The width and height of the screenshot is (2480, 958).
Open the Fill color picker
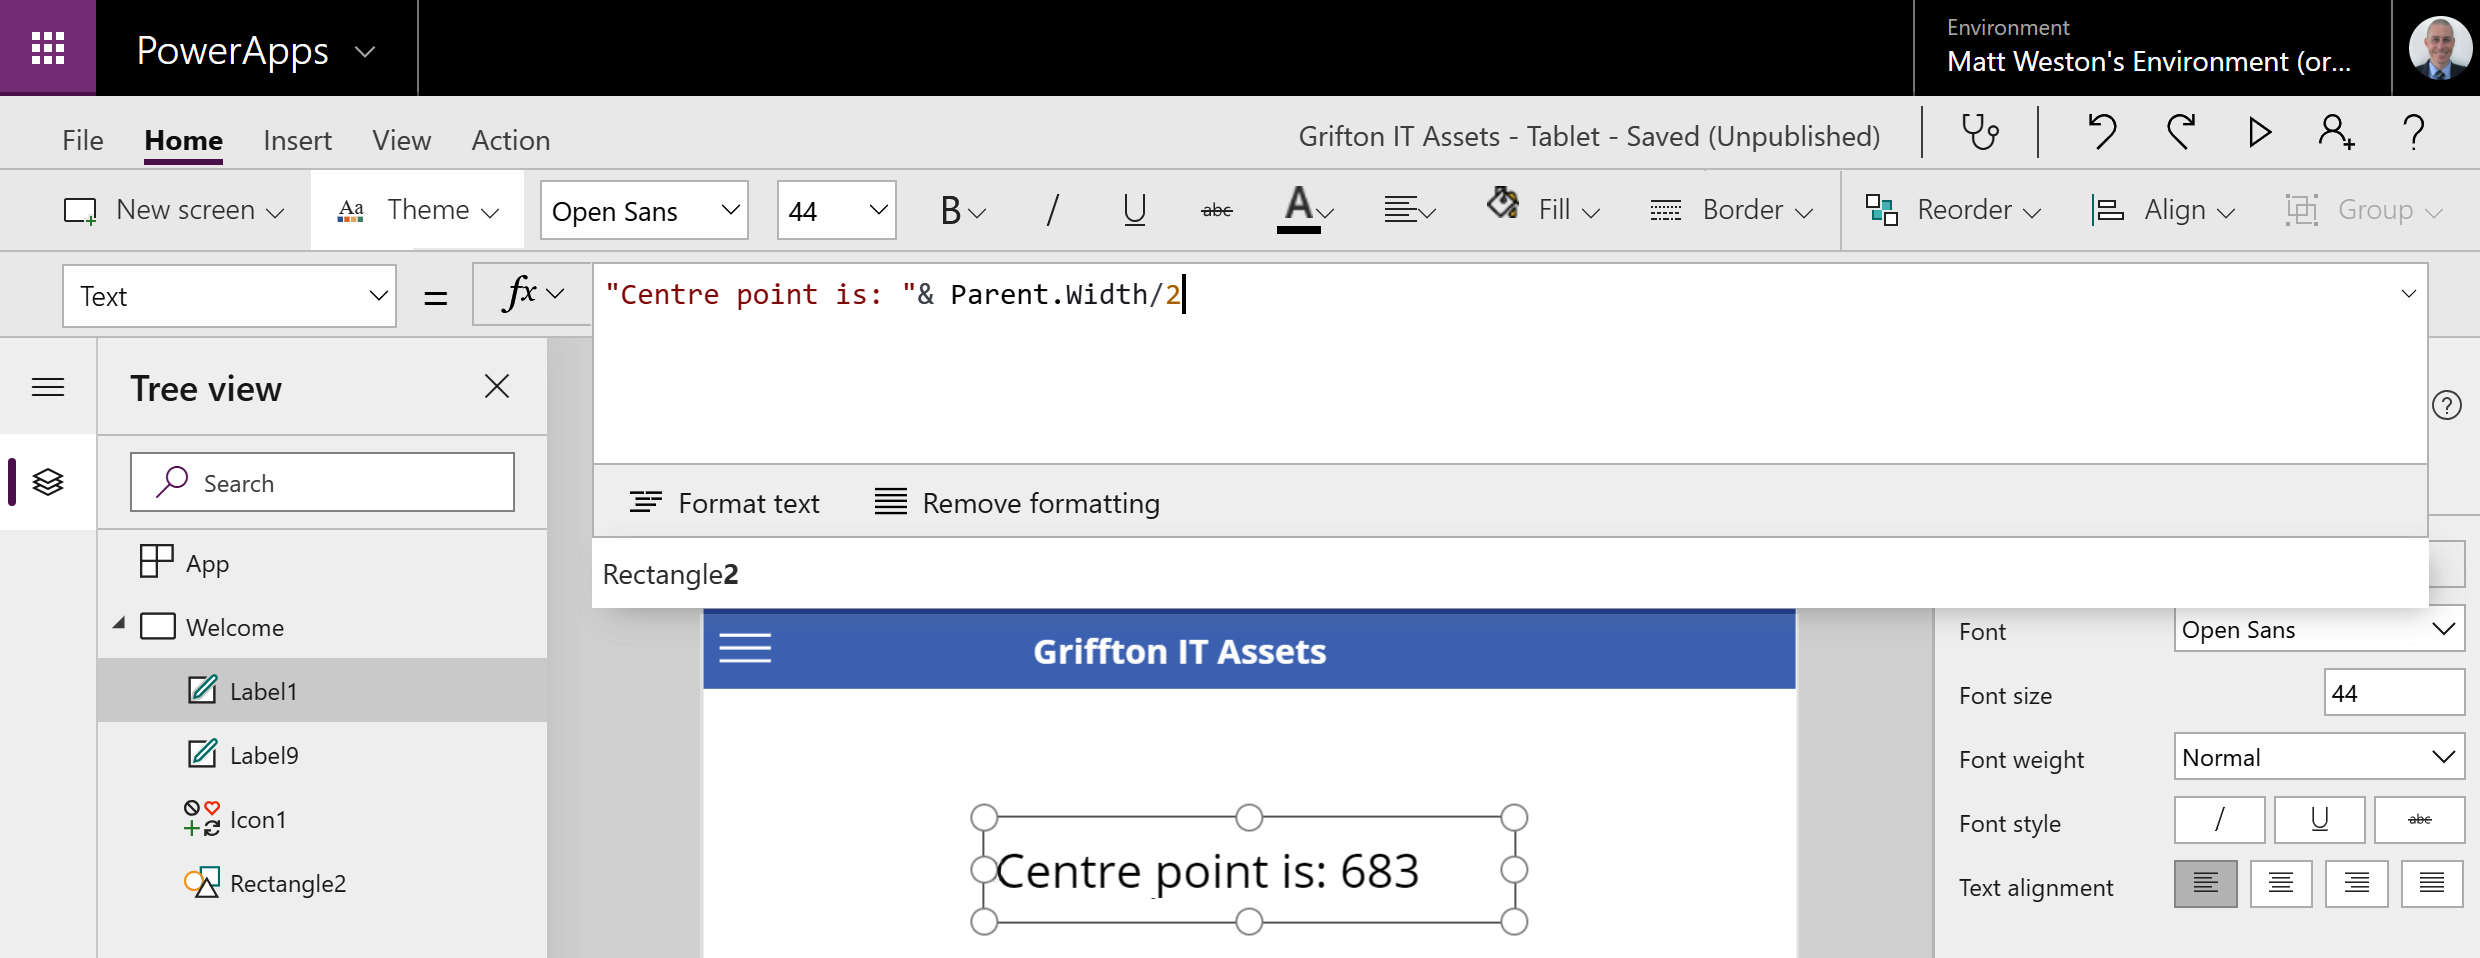pos(1544,210)
